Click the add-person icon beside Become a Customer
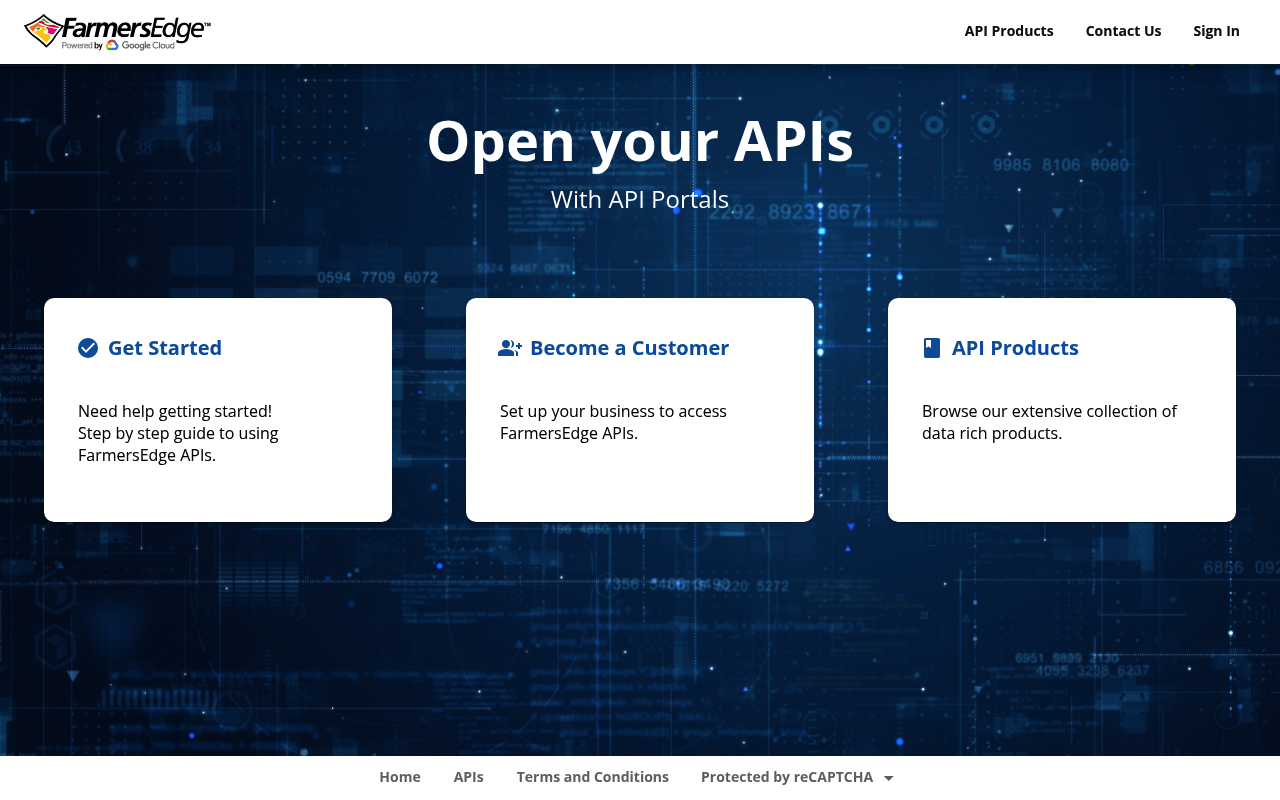Viewport: 1280px width, 800px height. (x=510, y=348)
